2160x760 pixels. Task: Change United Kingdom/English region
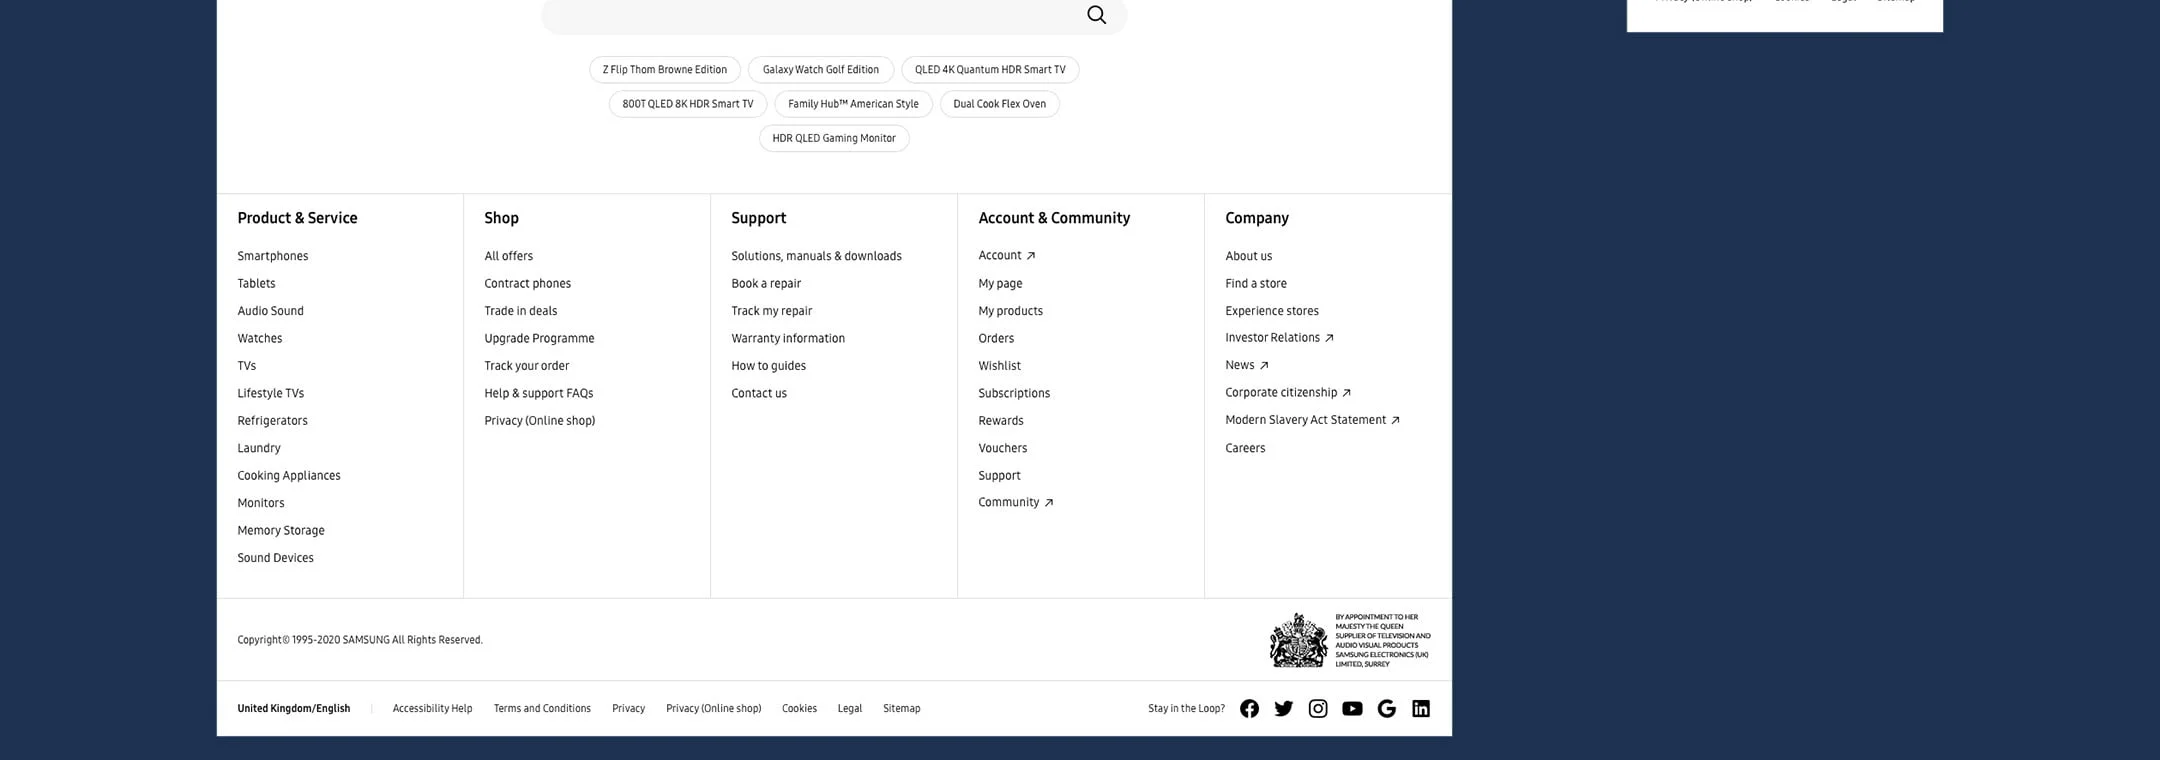(x=294, y=709)
